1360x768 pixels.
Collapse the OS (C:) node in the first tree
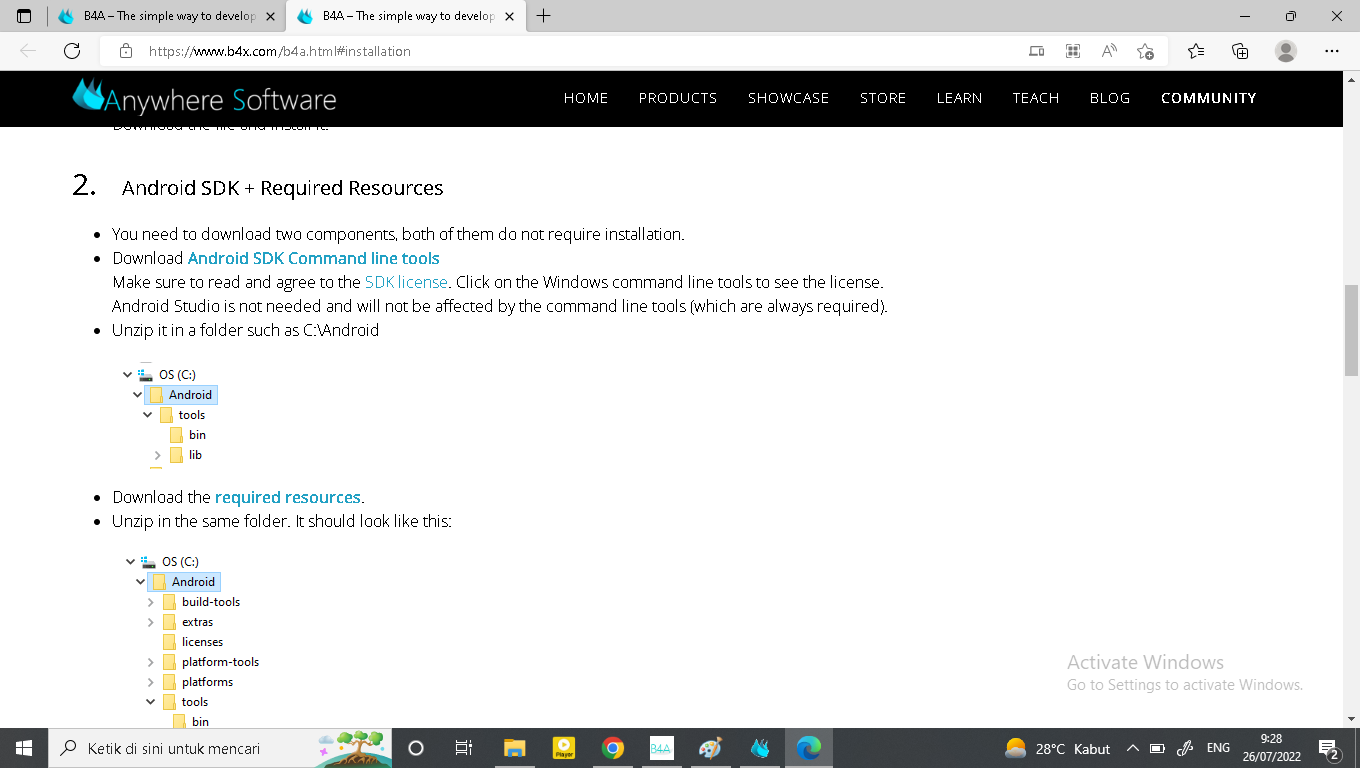(128, 375)
